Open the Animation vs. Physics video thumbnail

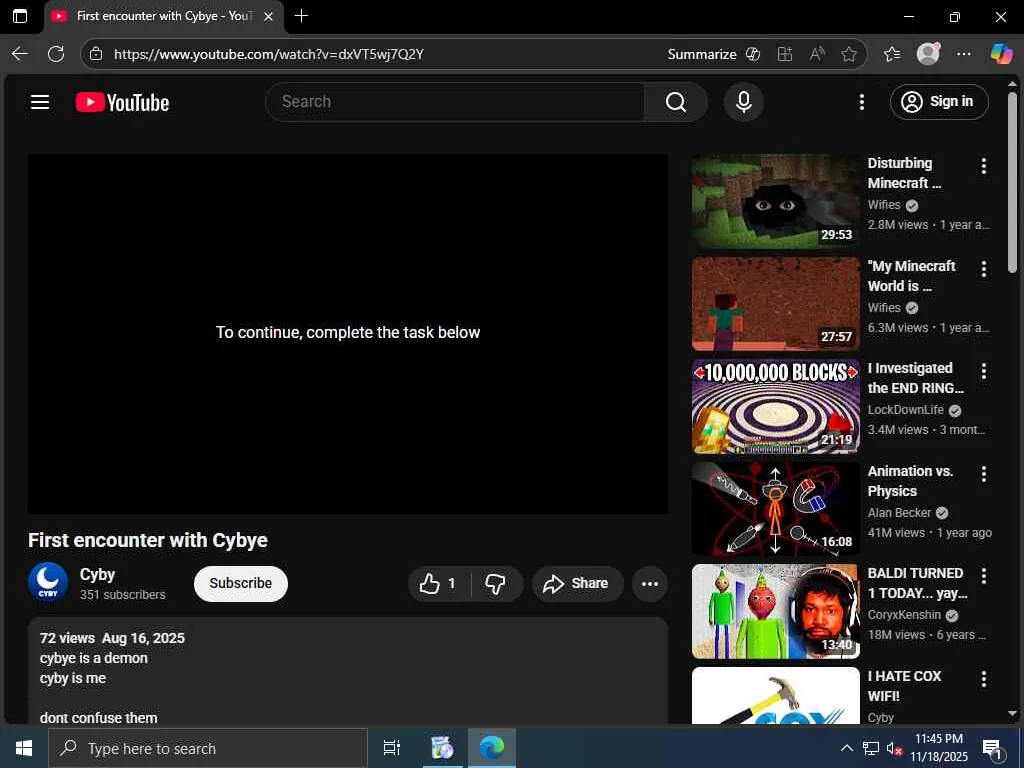(775, 509)
